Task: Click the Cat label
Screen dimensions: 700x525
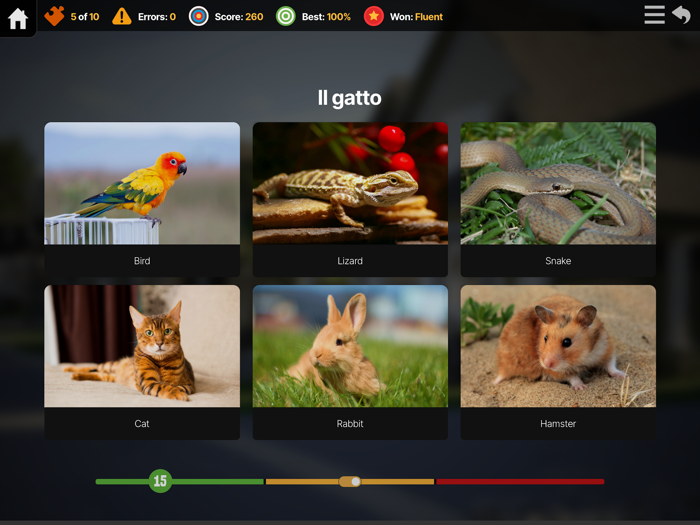Action: tap(142, 424)
